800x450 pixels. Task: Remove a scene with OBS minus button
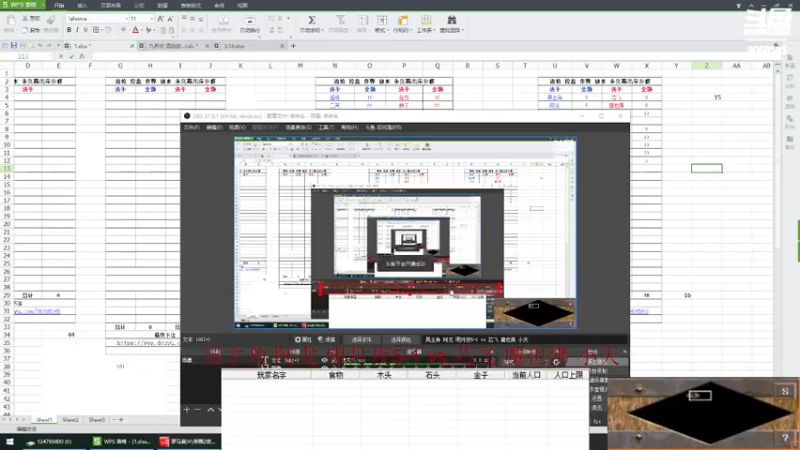point(198,410)
